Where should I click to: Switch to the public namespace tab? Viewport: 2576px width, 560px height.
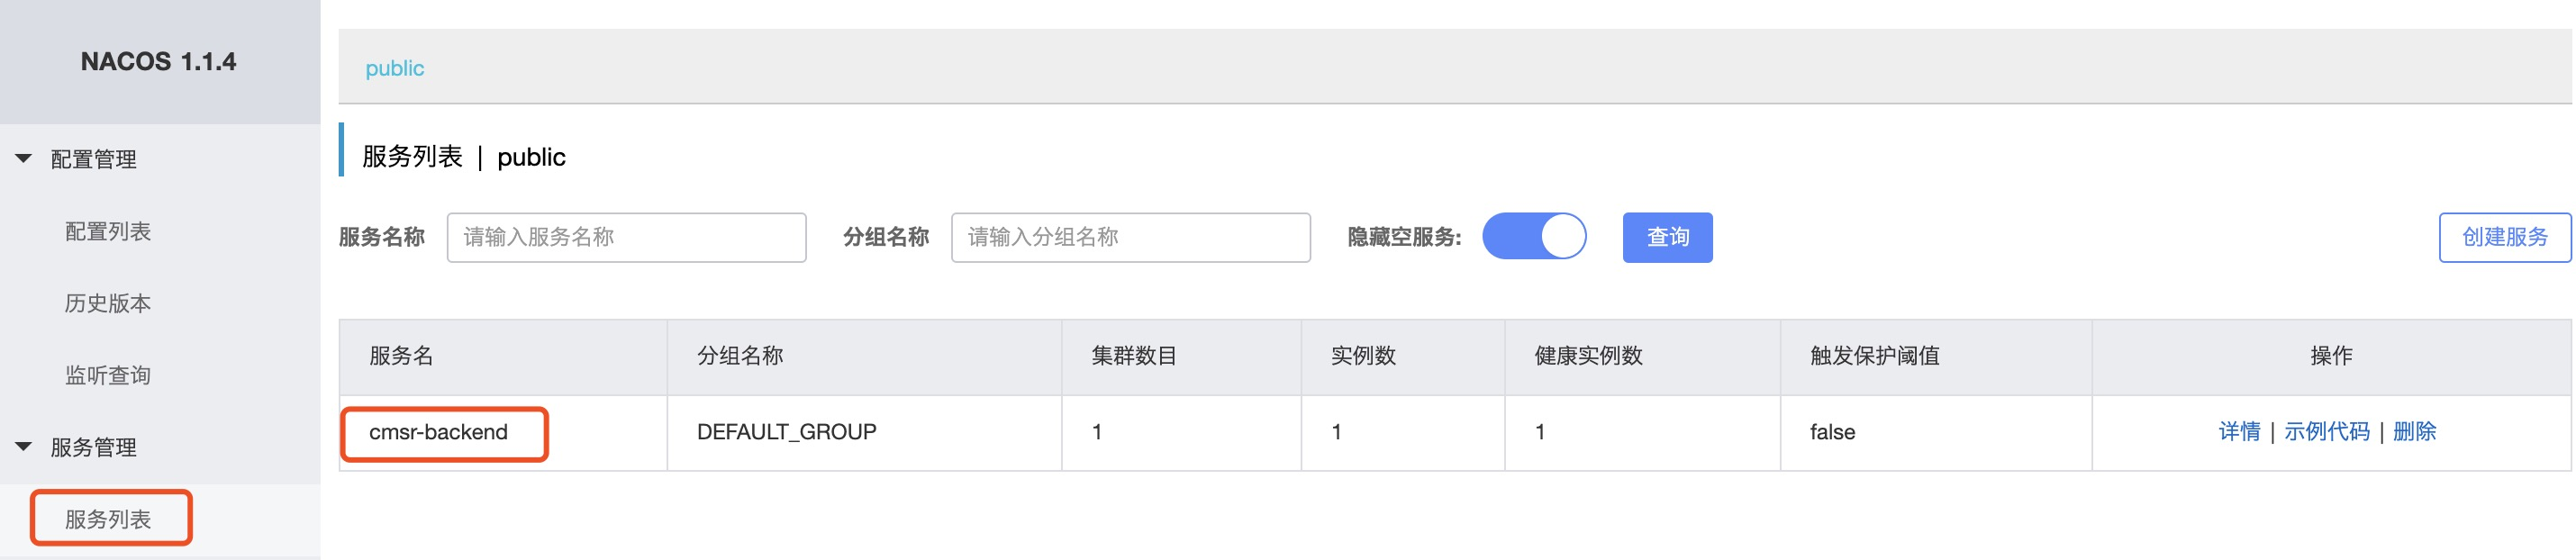(394, 68)
